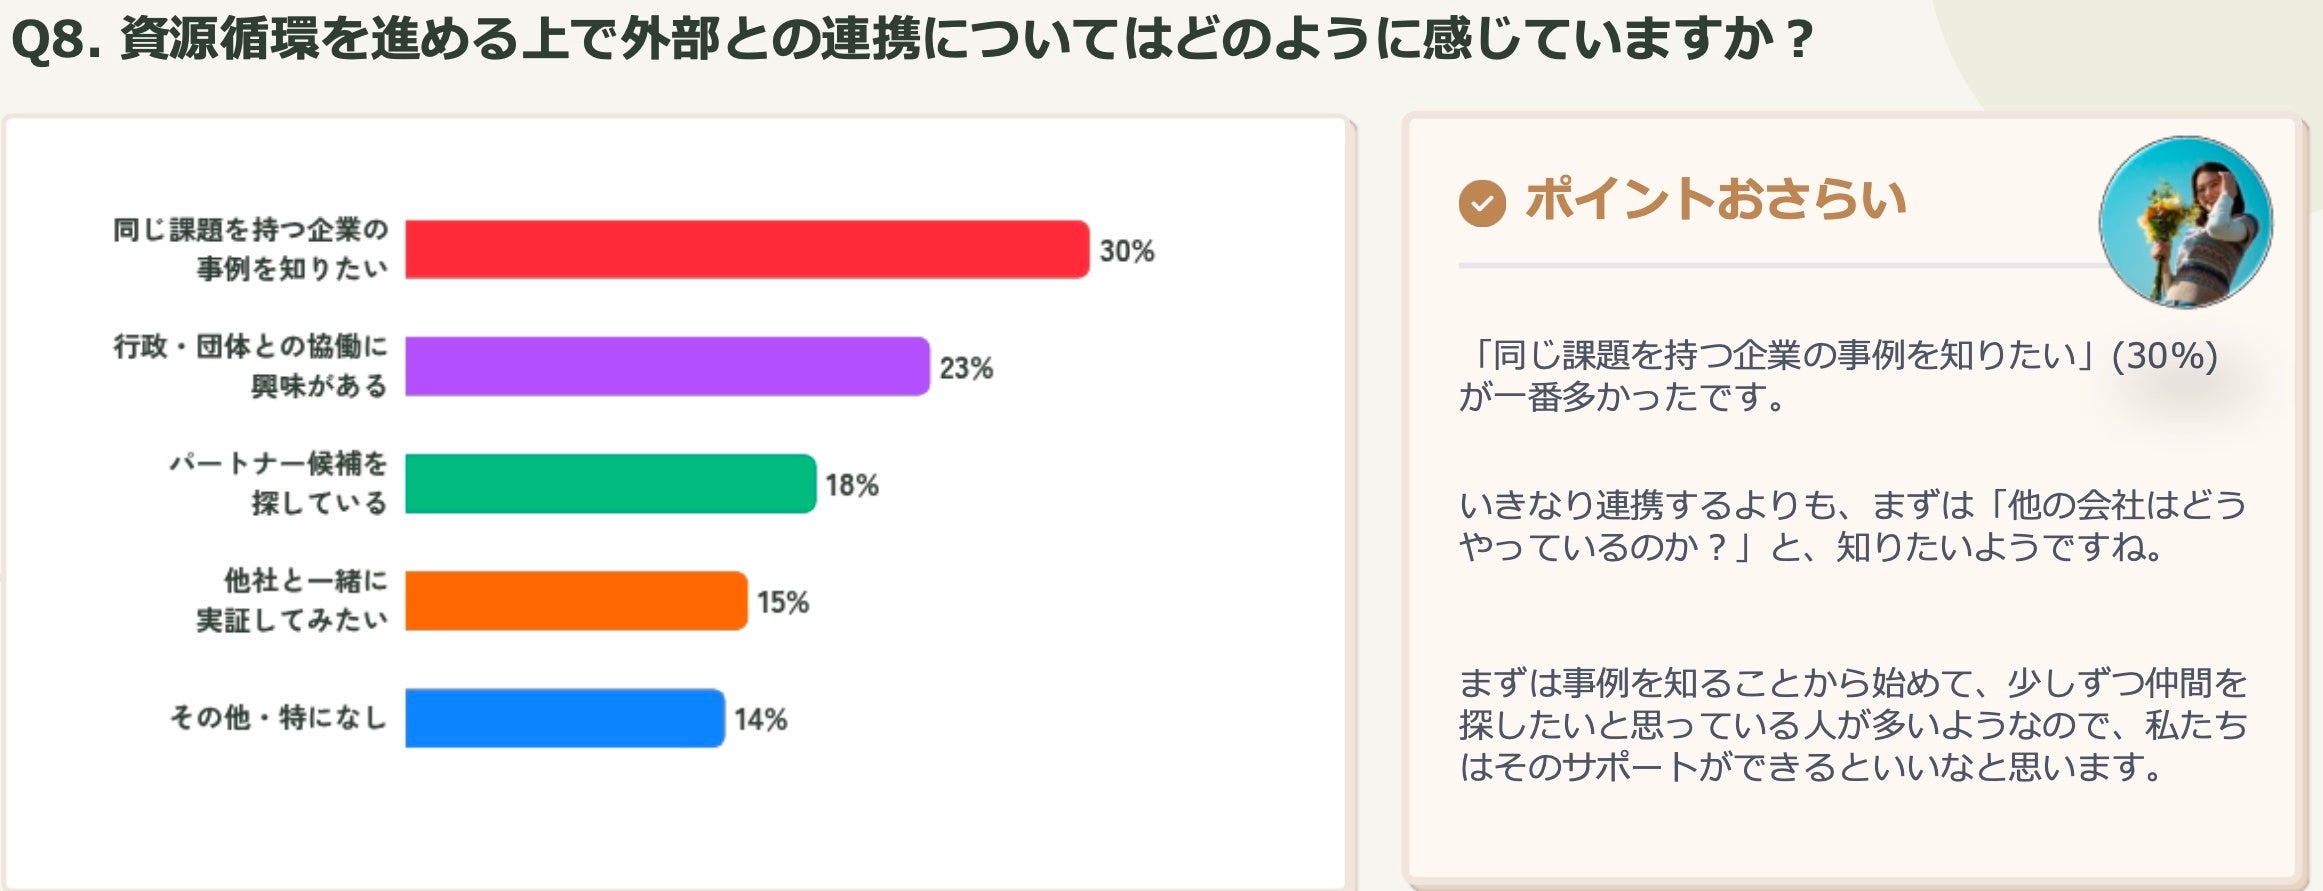Screen dimensions: 2323x891
Task: Select the パートナー候補を探している chart label
Action: tap(278, 483)
